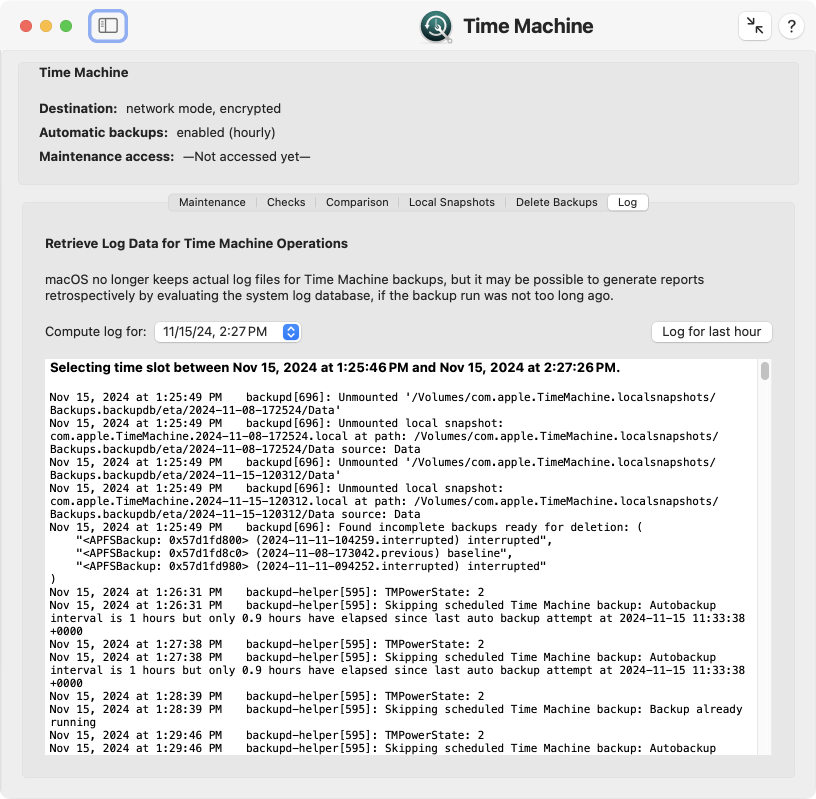The width and height of the screenshot is (816, 799).
Task: Select the Log tab
Action: [x=628, y=202]
